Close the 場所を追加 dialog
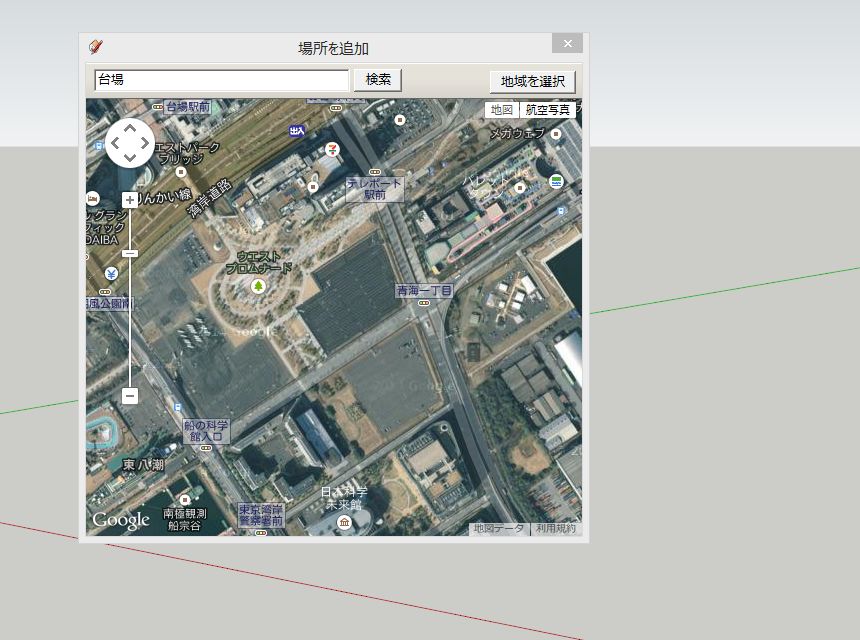 point(568,43)
